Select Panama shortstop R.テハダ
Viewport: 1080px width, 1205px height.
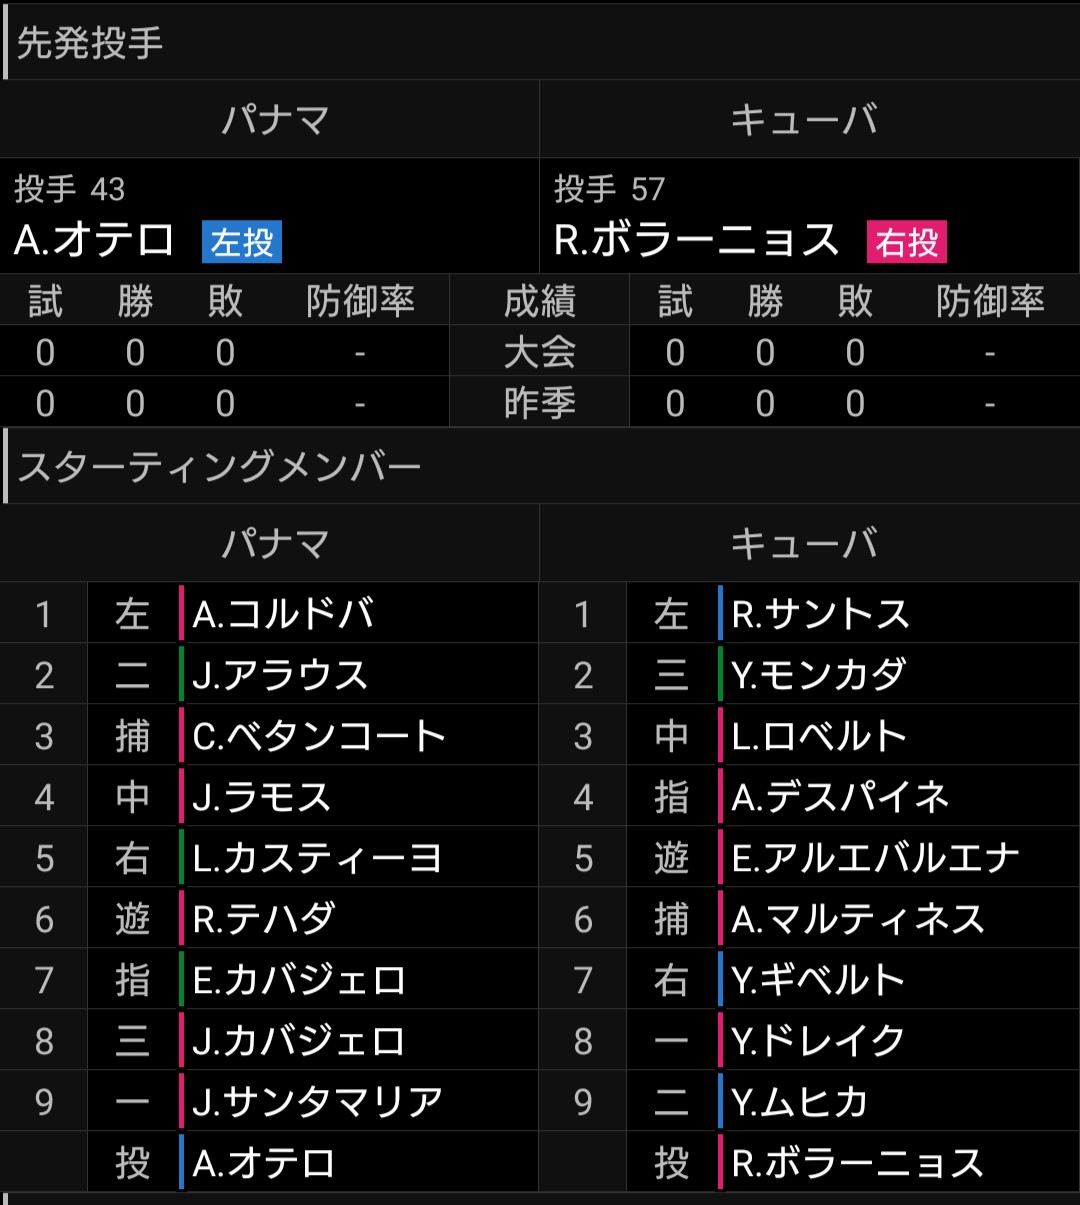point(264,919)
